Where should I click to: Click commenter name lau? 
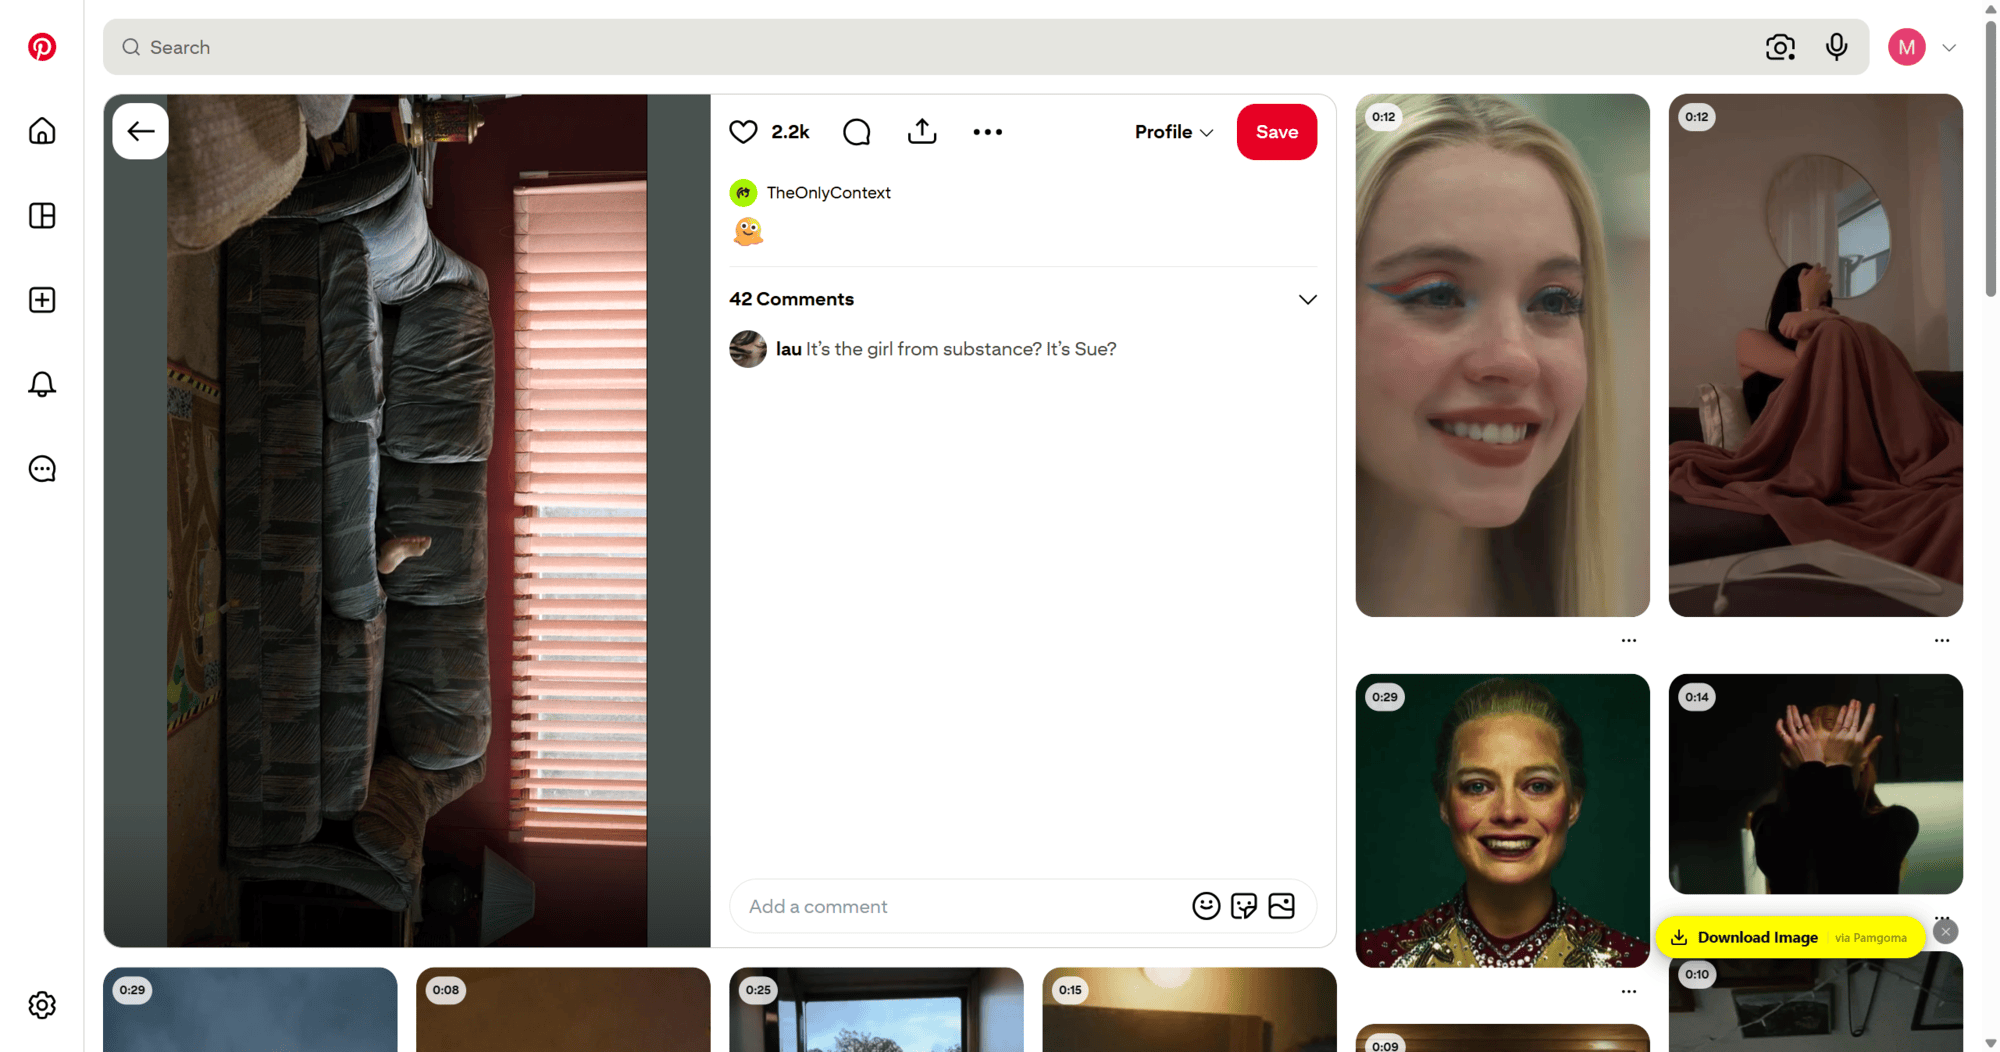pyautogui.click(x=789, y=349)
